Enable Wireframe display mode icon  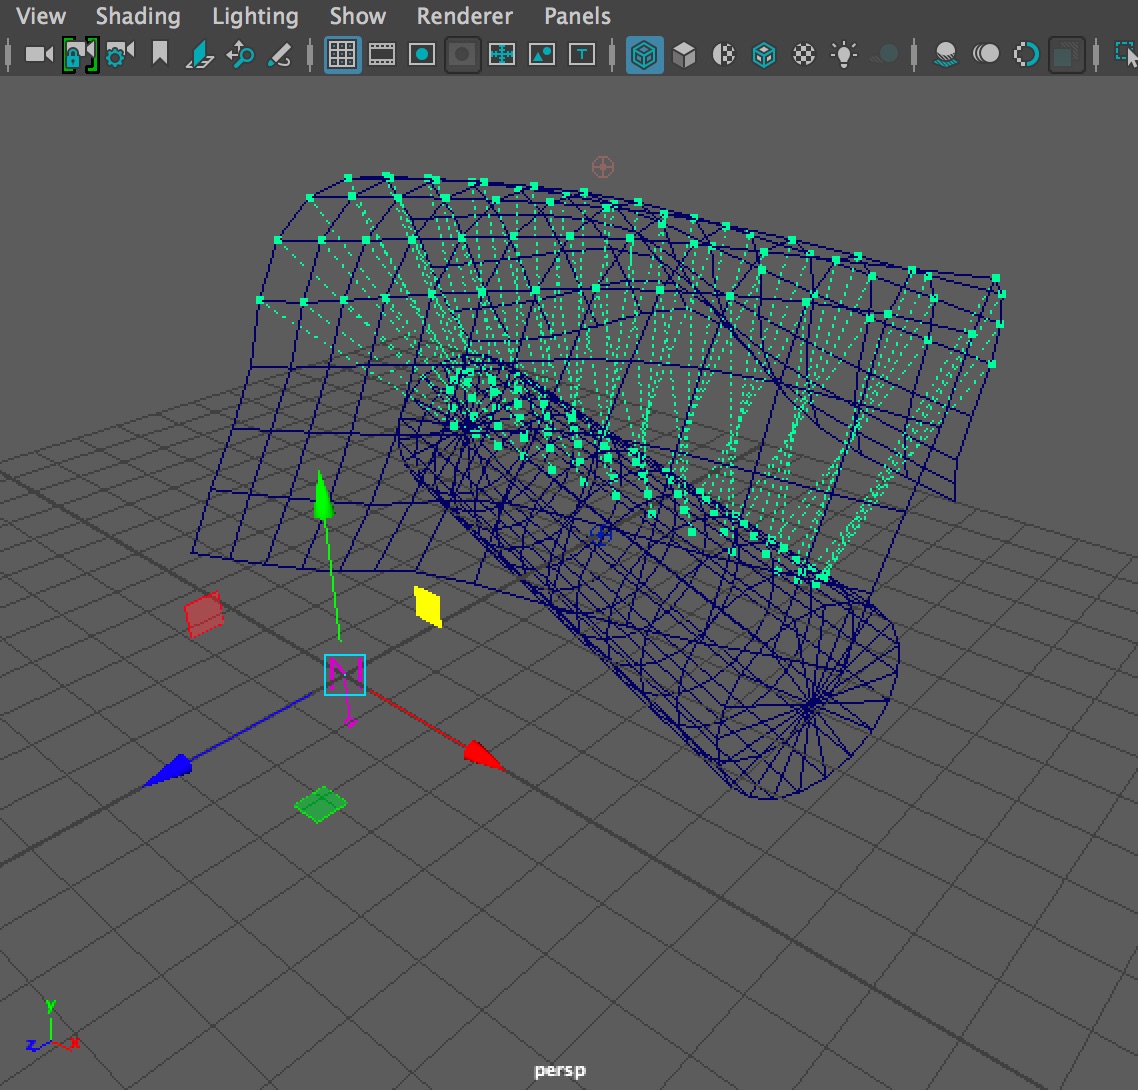(644, 54)
